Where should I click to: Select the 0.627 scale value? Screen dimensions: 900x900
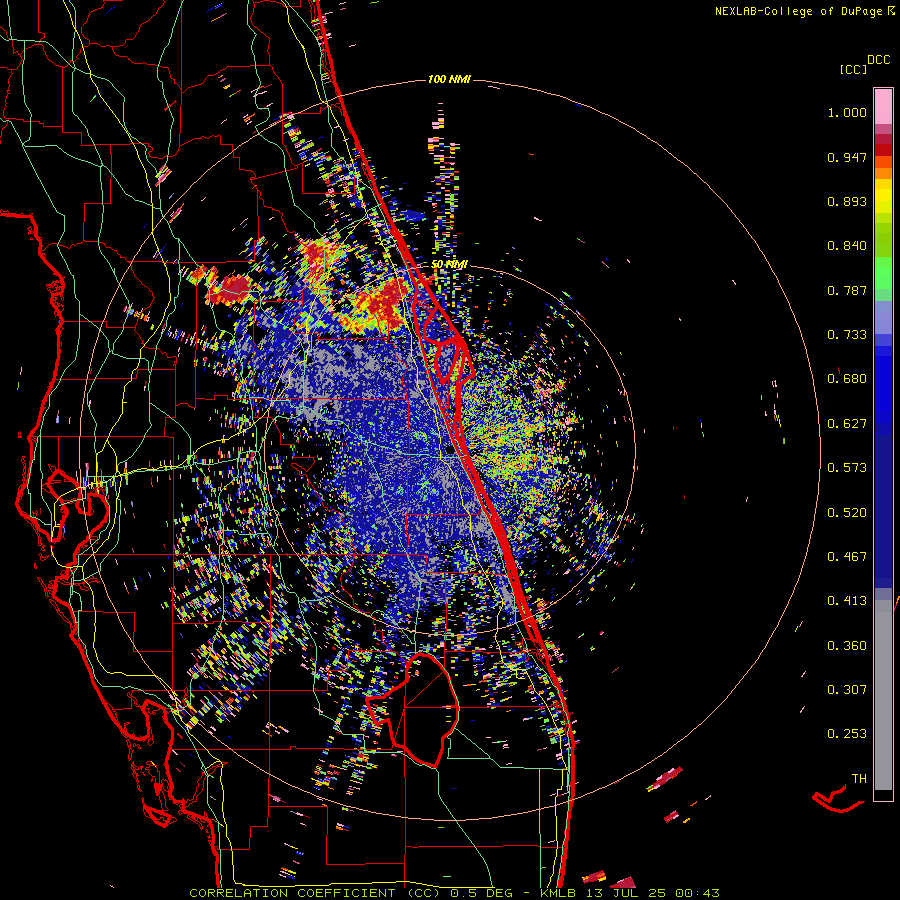(x=847, y=424)
